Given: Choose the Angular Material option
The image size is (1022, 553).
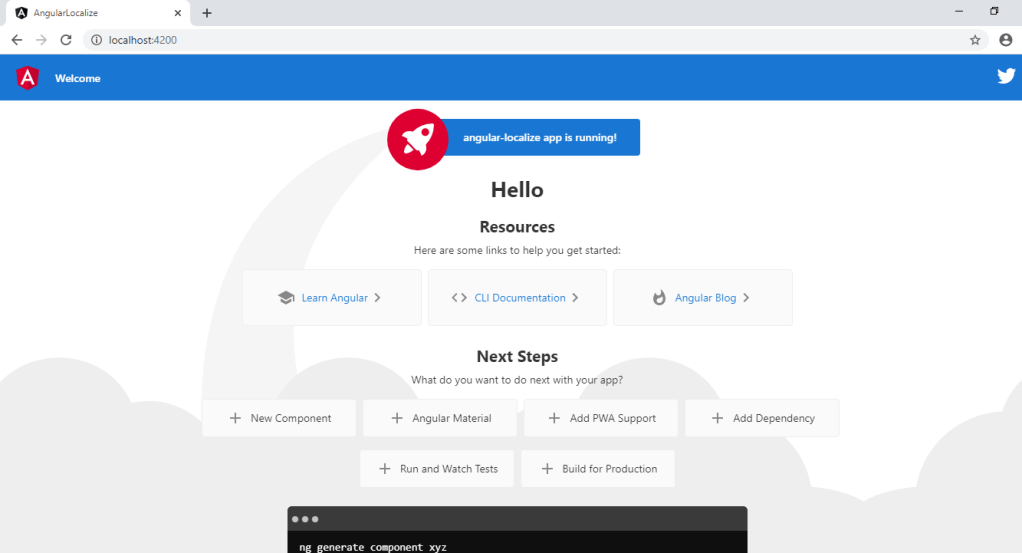Looking at the screenshot, I should 440,418.
